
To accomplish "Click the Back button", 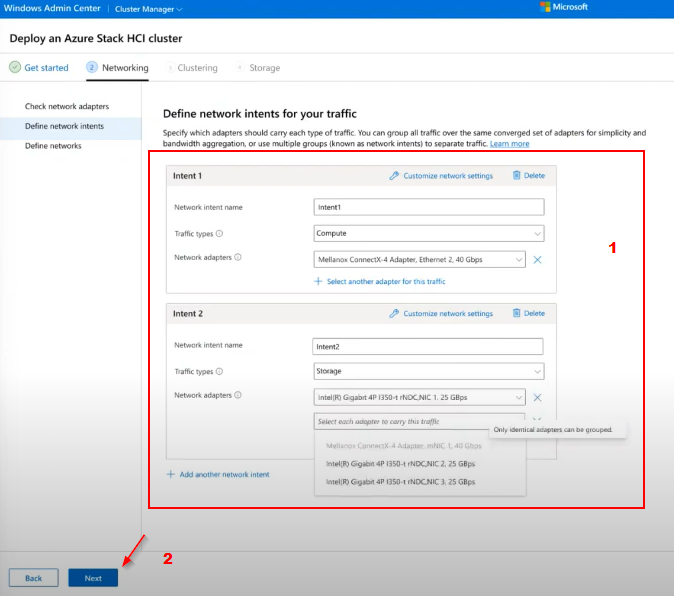I will click(x=34, y=578).
